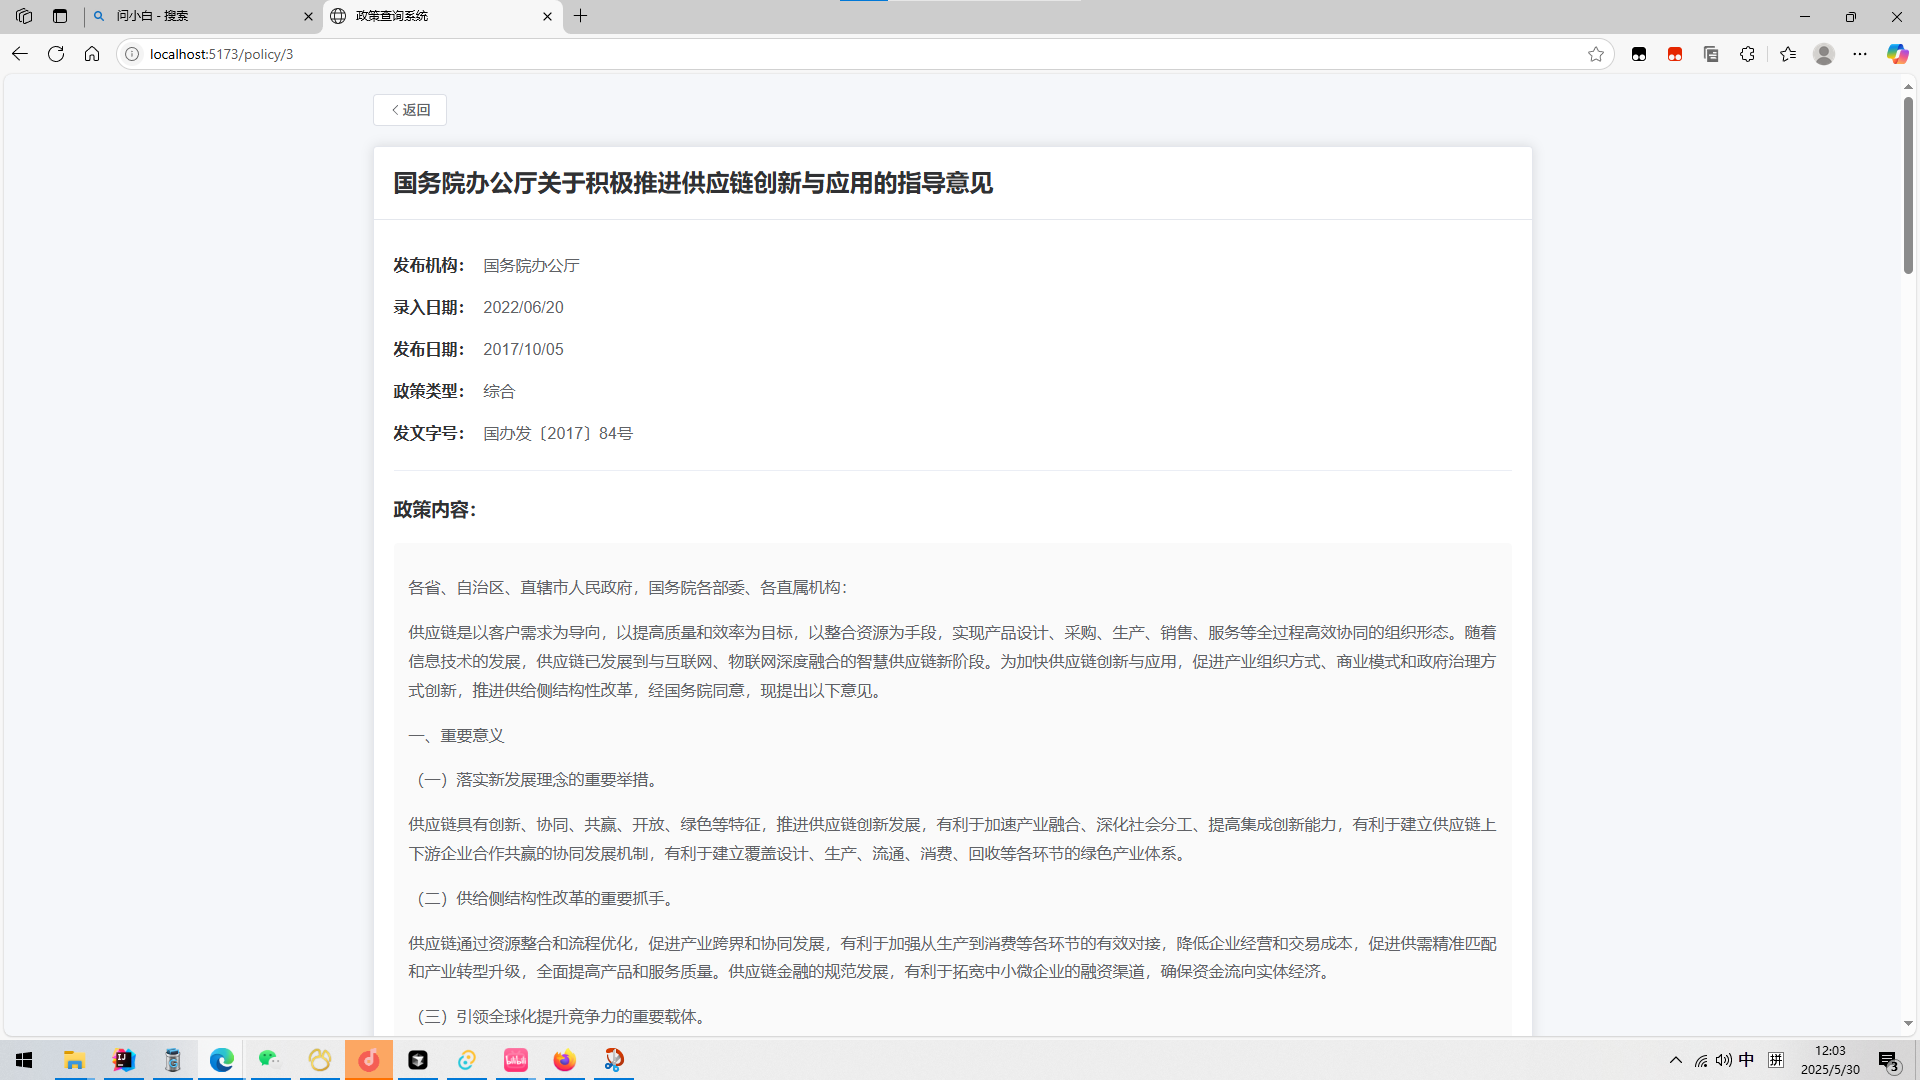Open tab actions menu button

pyautogui.click(x=60, y=16)
